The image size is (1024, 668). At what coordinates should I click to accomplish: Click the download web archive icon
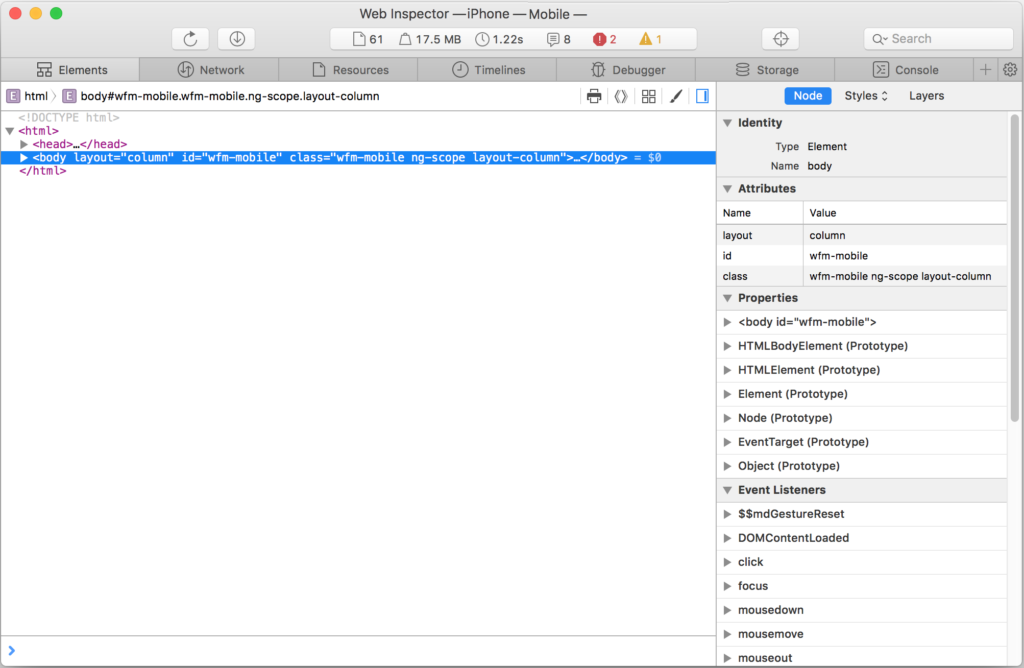pos(237,39)
